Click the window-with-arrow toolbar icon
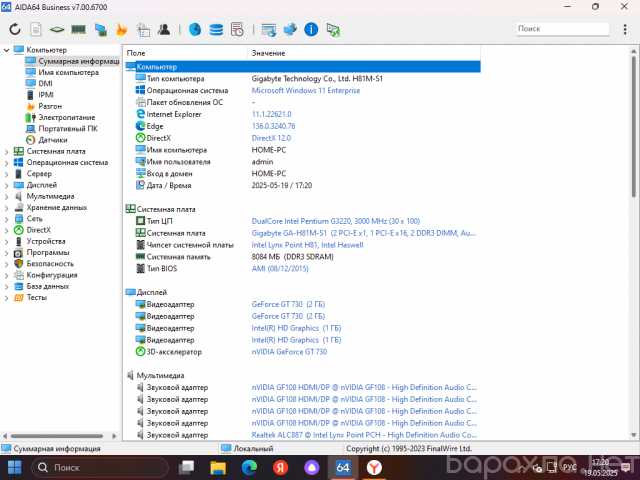The height and width of the screenshot is (480, 640). (x=269, y=30)
